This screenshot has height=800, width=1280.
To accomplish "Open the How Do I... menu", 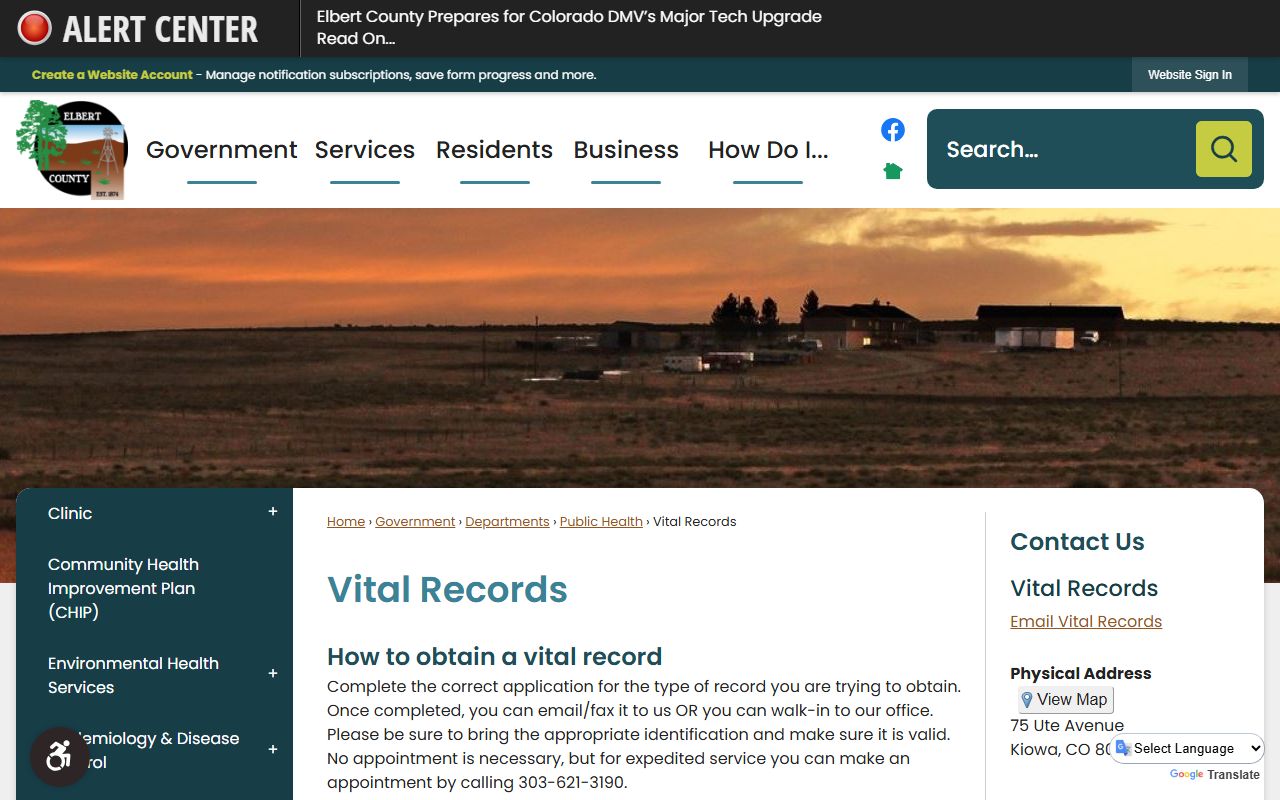I will point(768,150).
